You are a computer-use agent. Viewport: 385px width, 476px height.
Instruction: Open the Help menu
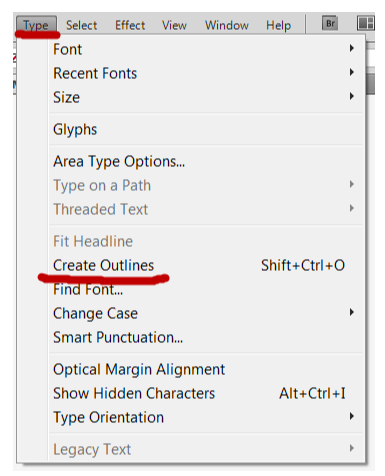click(x=279, y=25)
